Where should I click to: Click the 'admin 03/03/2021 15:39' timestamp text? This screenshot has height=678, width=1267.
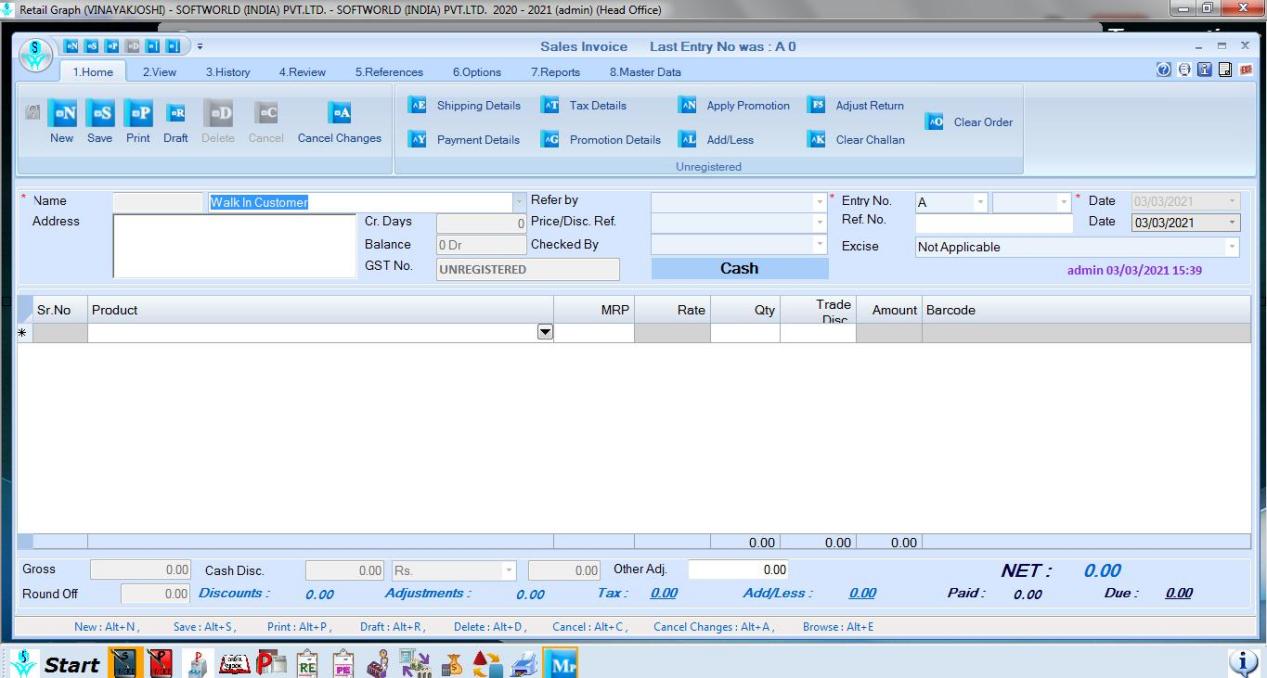point(1135,270)
